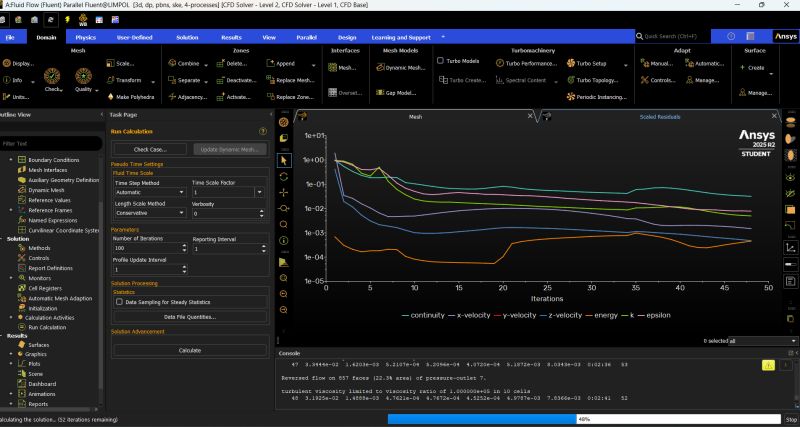Select Initialization in outline tree
The image size is (800, 427).
[x=45, y=308]
